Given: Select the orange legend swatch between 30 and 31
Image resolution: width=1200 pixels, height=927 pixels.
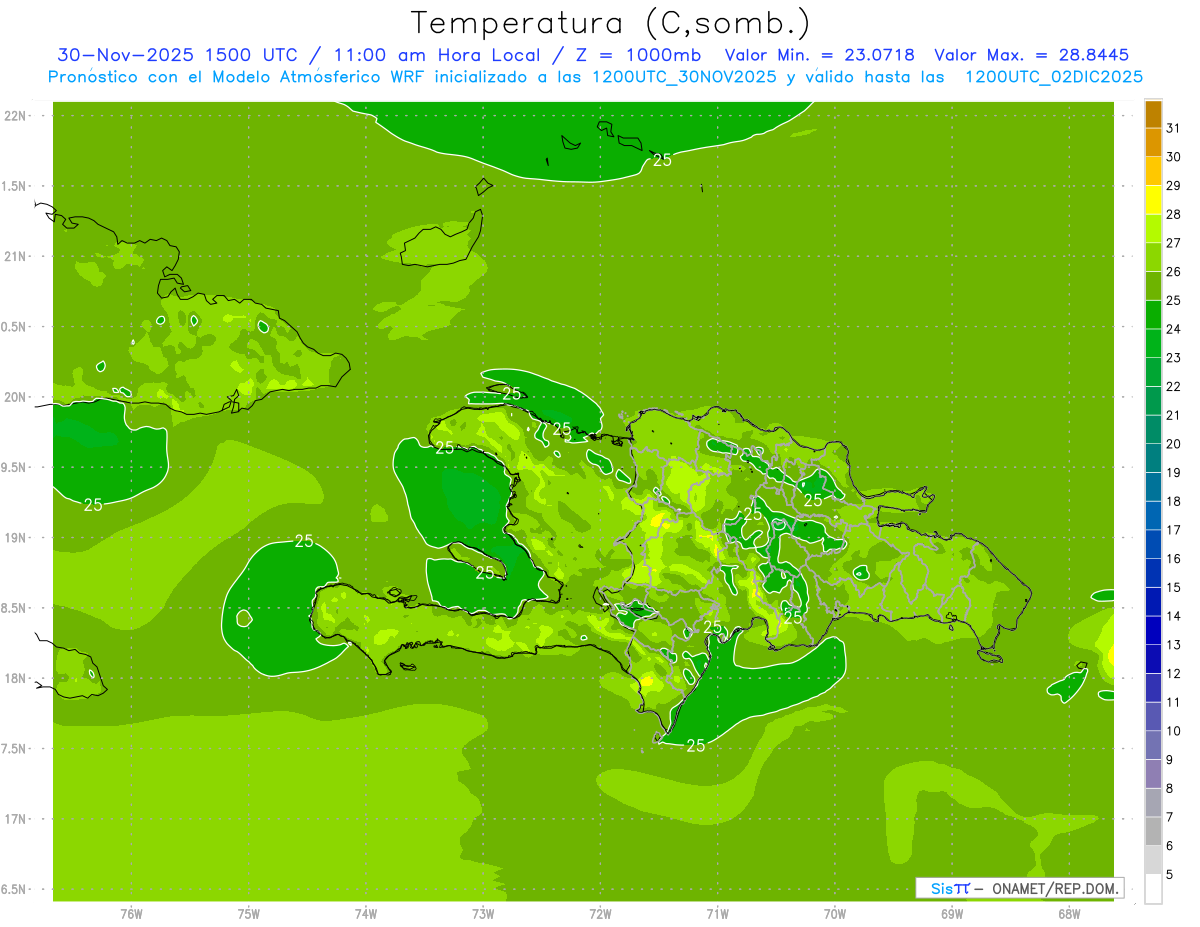Looking at the screenshot, I should coord(1153,143).
